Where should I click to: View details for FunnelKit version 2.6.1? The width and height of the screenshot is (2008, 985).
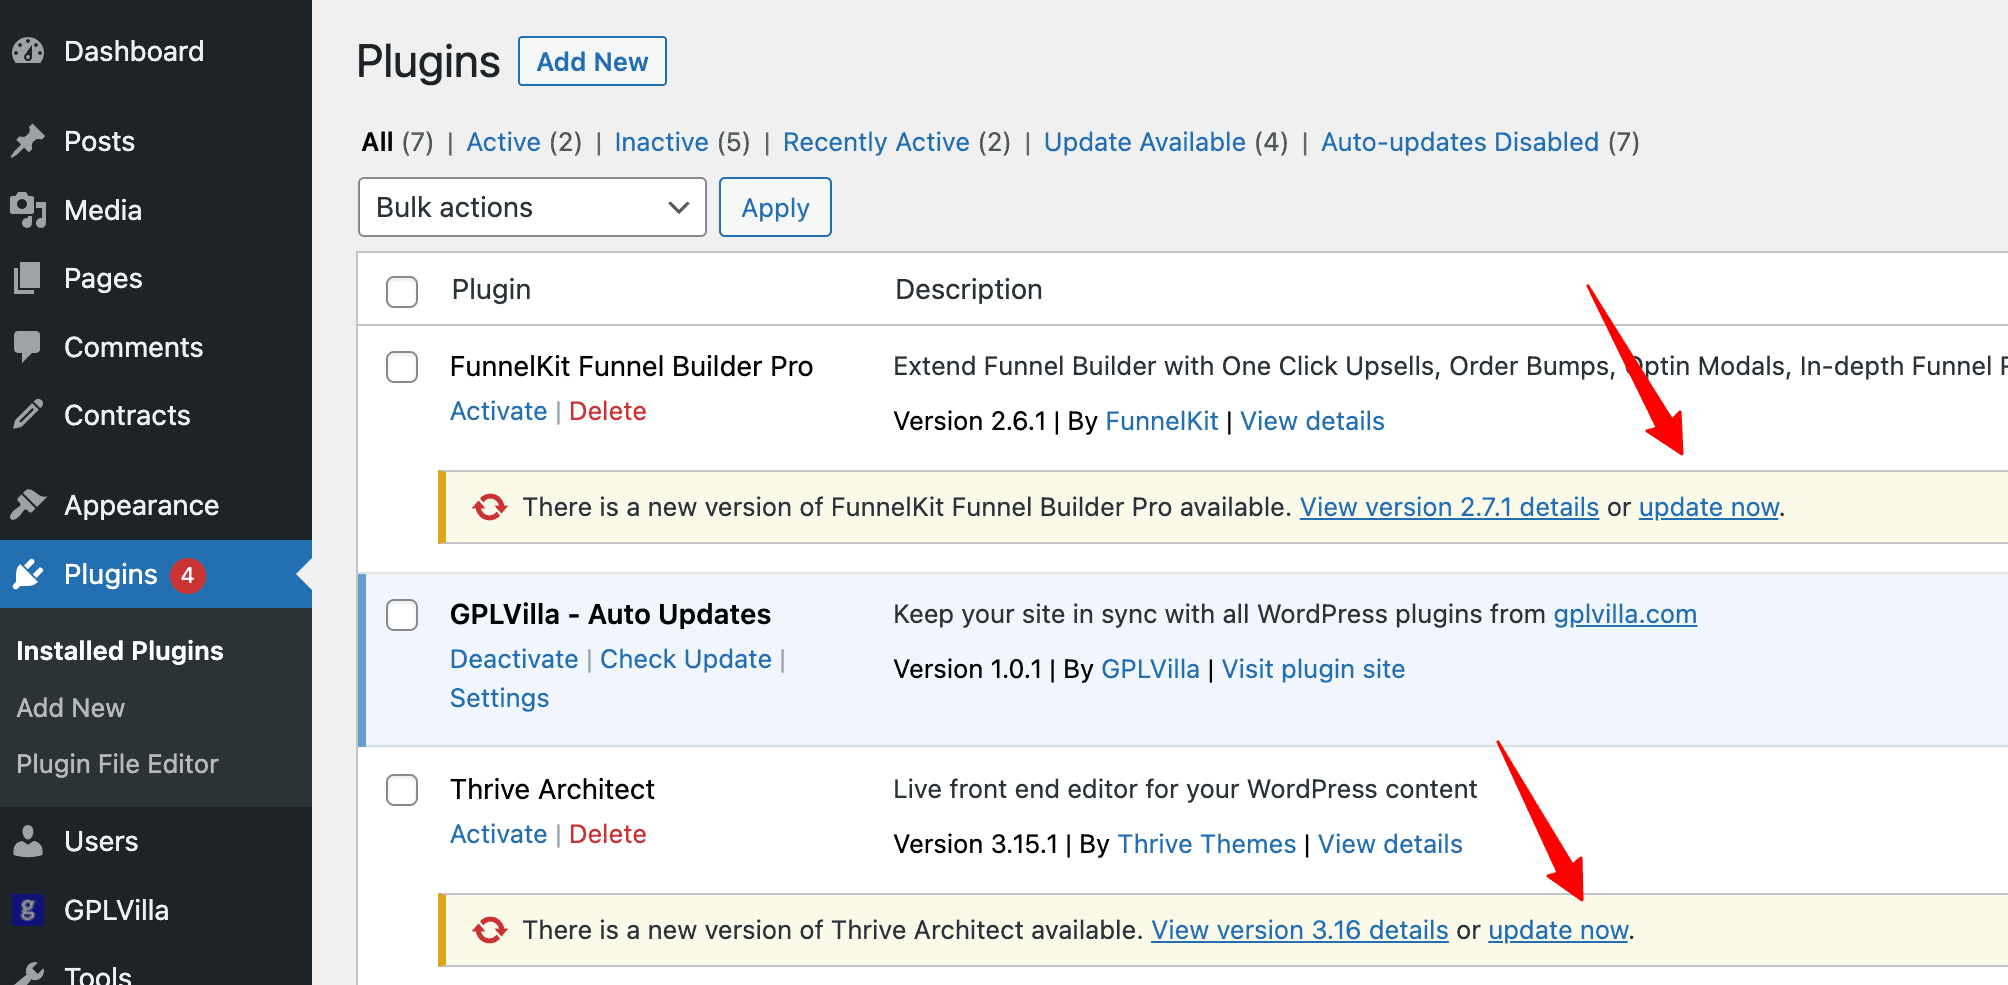[1312, 421]
